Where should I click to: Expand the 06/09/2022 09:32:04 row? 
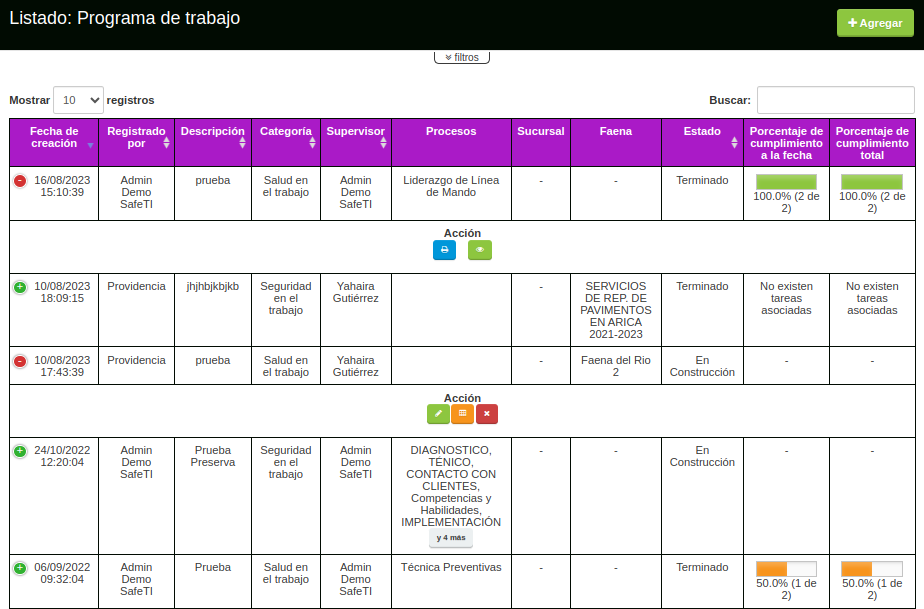click(20, 568)
